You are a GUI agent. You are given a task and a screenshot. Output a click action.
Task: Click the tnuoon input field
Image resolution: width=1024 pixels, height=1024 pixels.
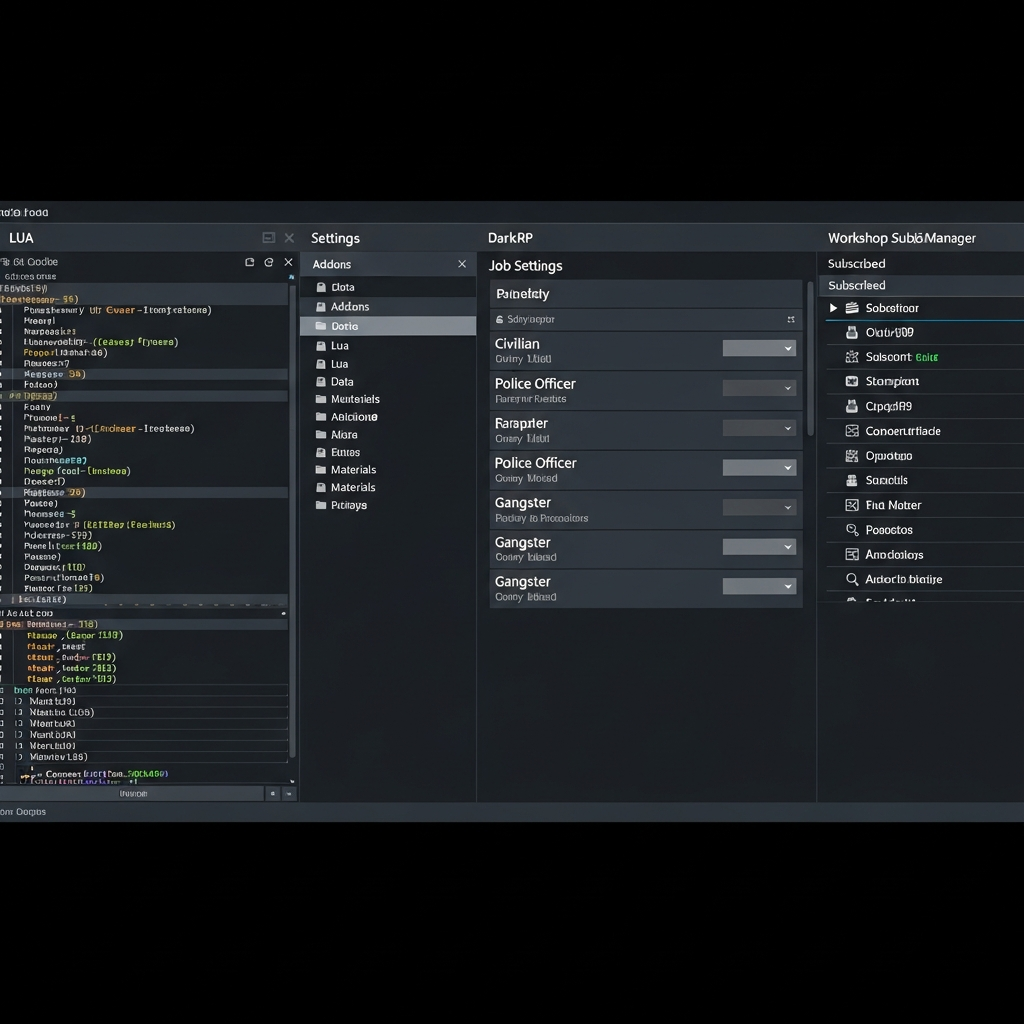coord(132,793)
